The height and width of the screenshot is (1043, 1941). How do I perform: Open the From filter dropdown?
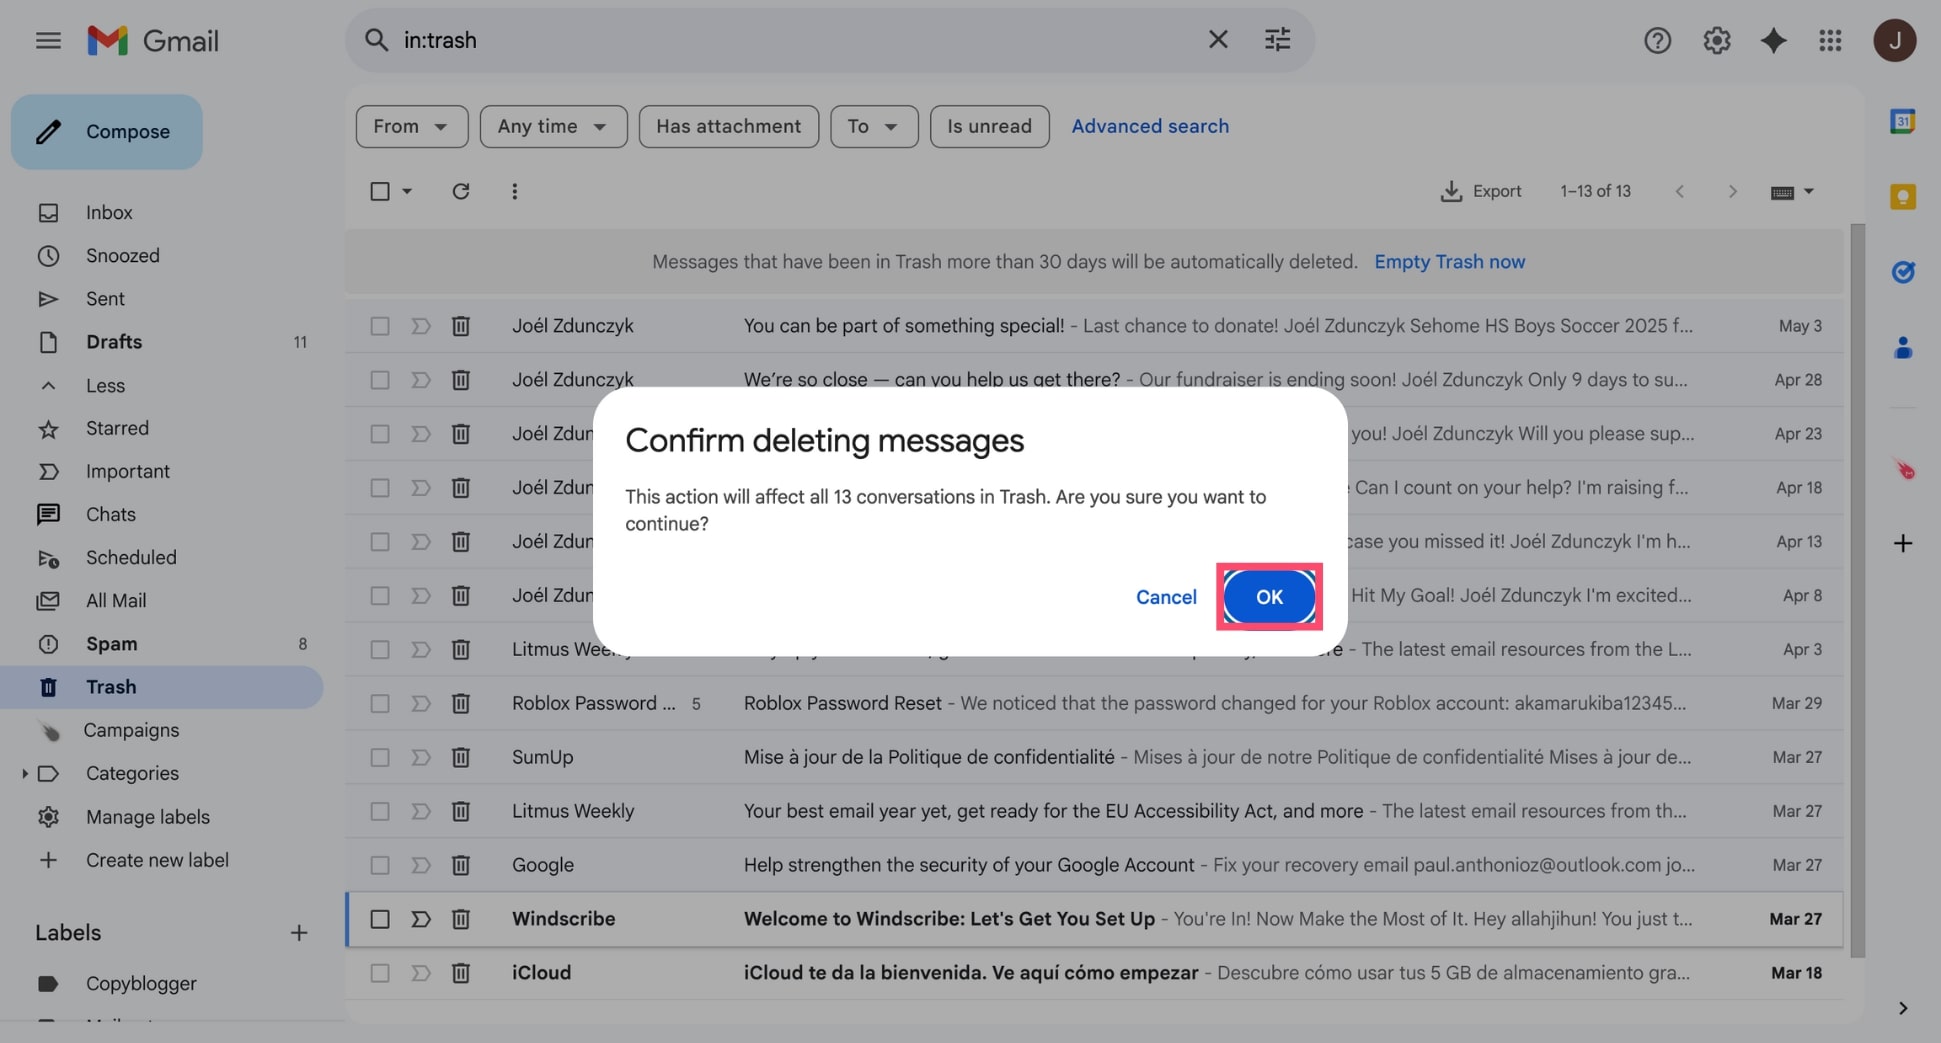411,126
